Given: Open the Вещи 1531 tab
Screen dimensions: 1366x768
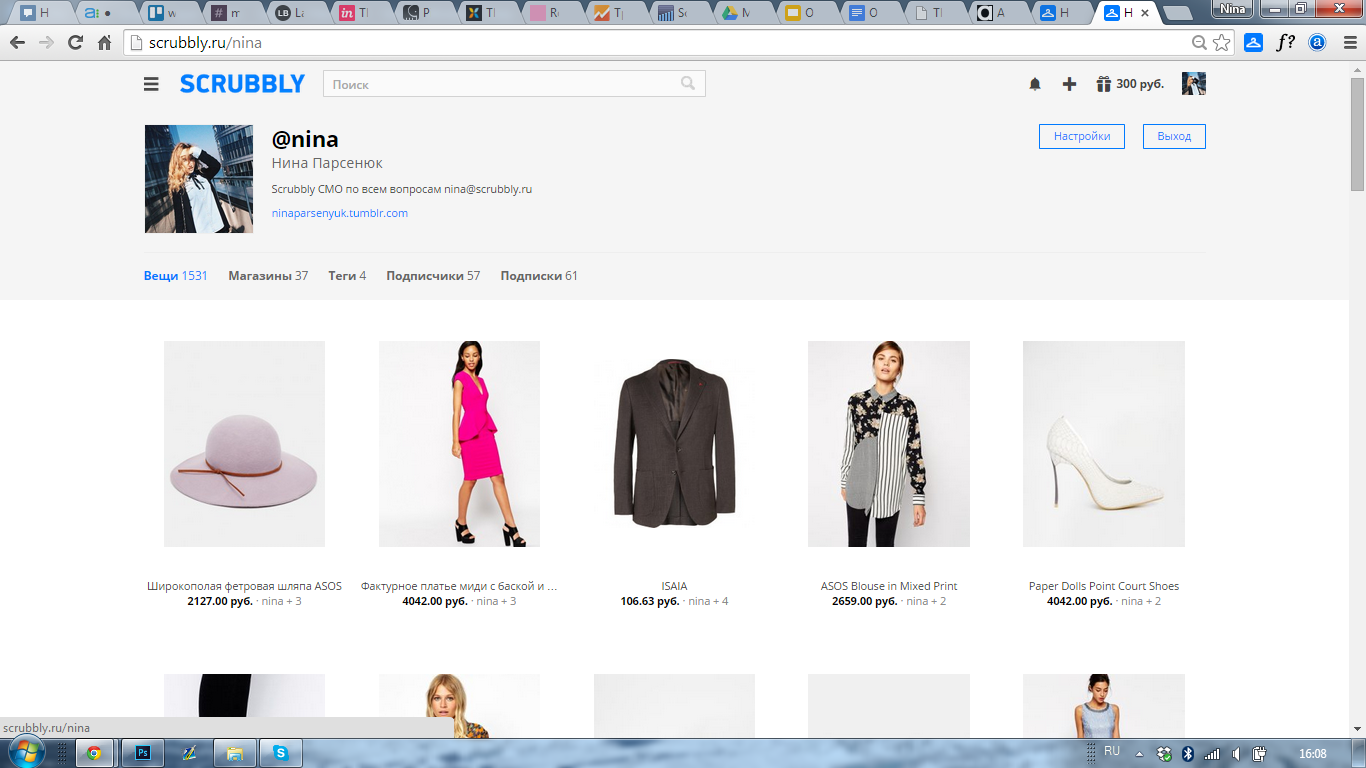Looking at the screenshot, I should (x=175, y=276).
